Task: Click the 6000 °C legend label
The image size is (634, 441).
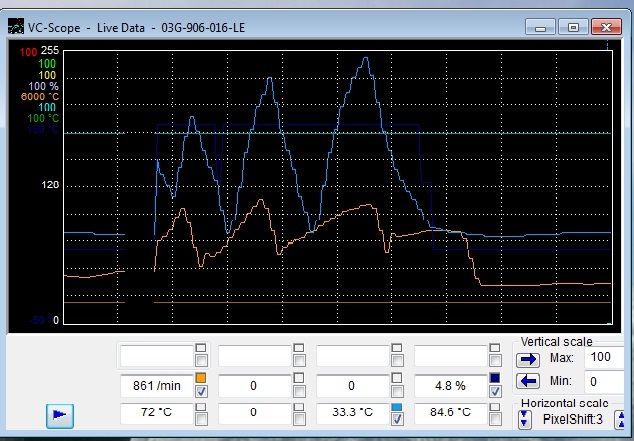Action: tap(40, 97)
